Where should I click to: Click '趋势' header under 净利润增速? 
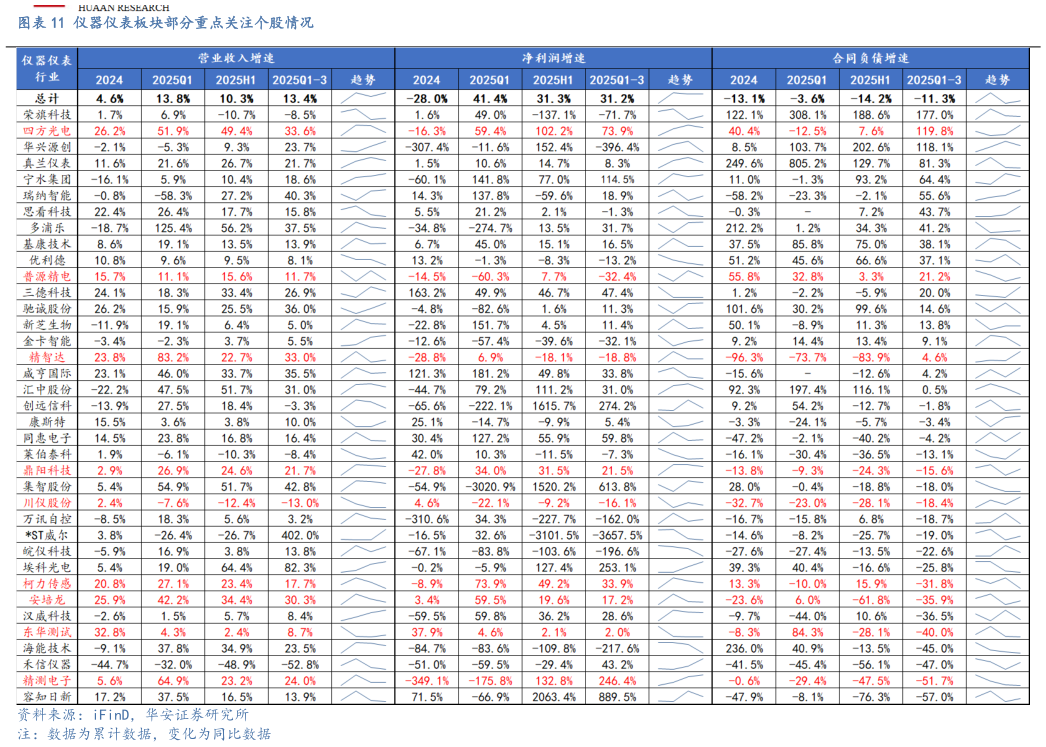coord(680,80)
